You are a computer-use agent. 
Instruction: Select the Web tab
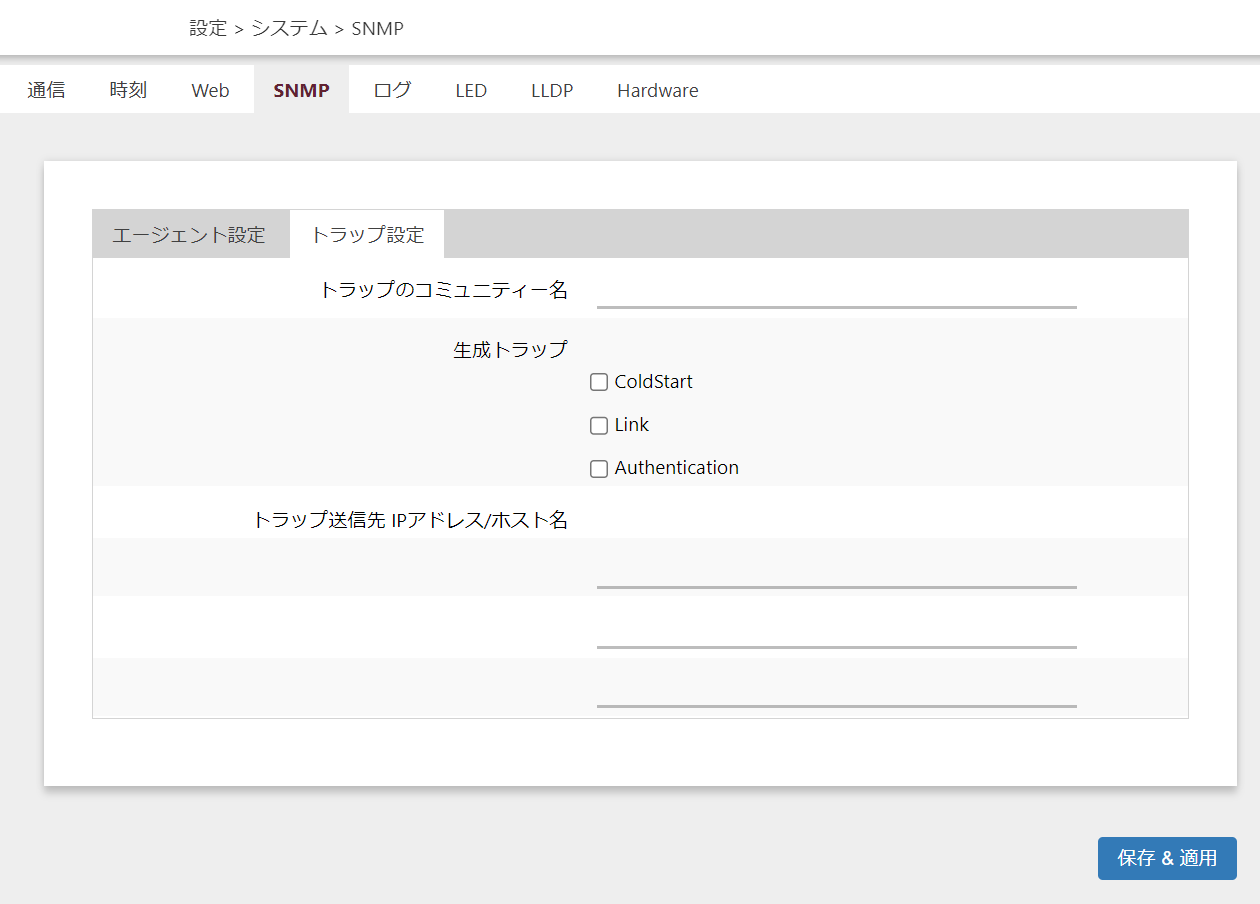point(210,90)
